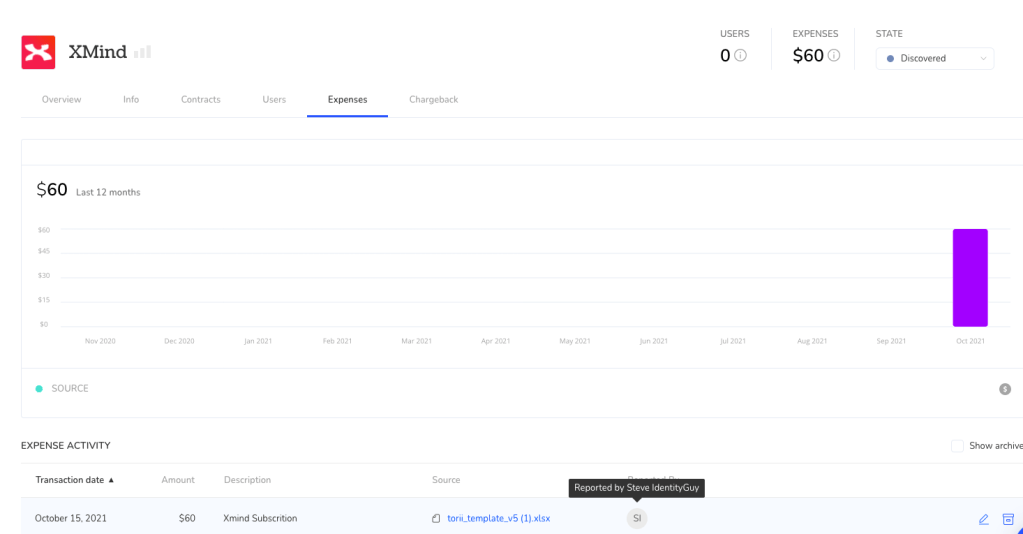
Task: Click the Amount column header
Action: pos(178,480)
